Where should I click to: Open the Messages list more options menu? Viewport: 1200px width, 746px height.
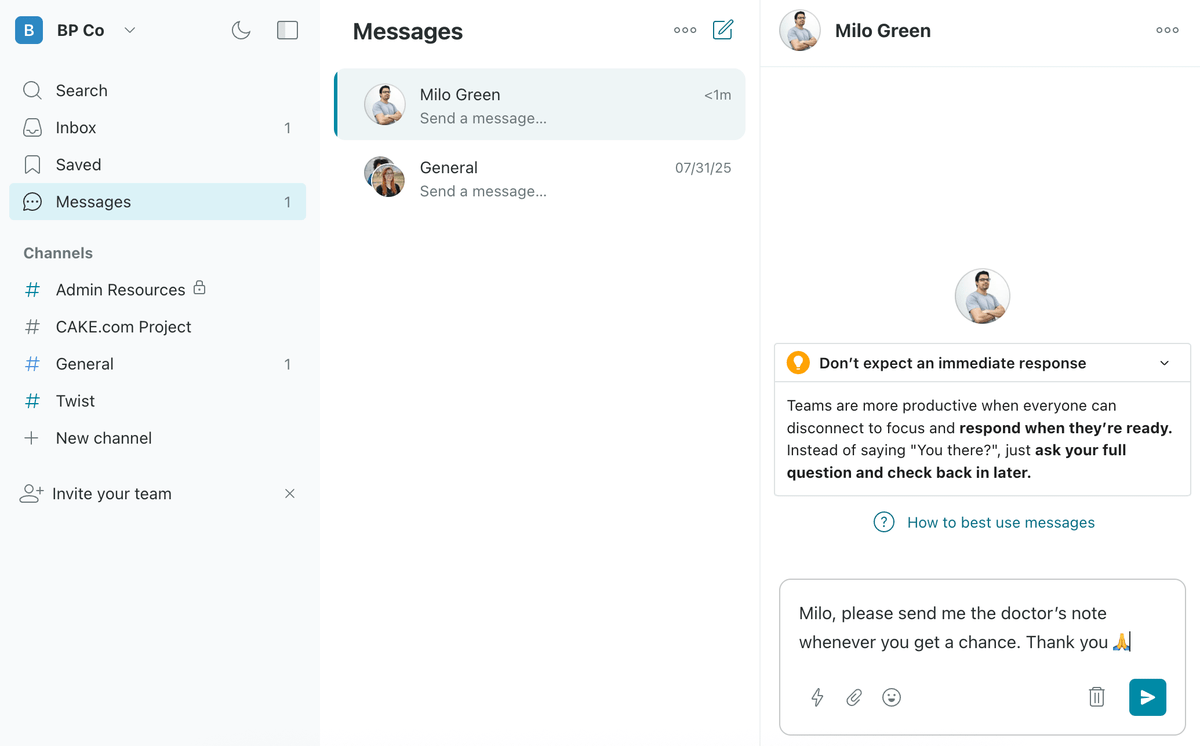685,30
